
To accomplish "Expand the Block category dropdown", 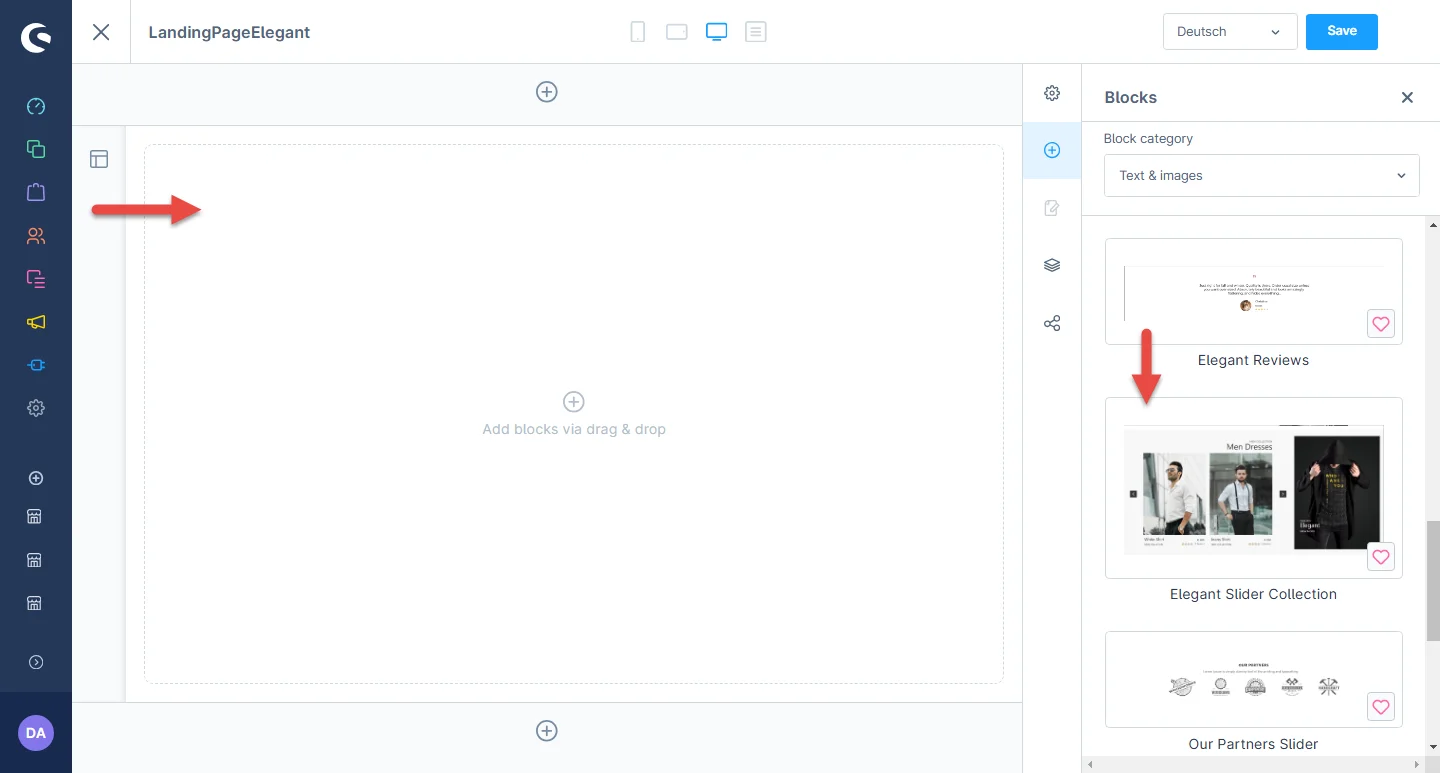I will [1261, 176].
